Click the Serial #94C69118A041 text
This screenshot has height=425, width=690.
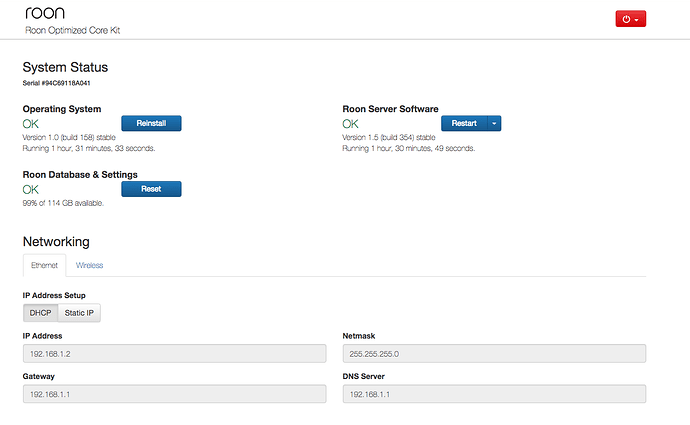point(56,83)
